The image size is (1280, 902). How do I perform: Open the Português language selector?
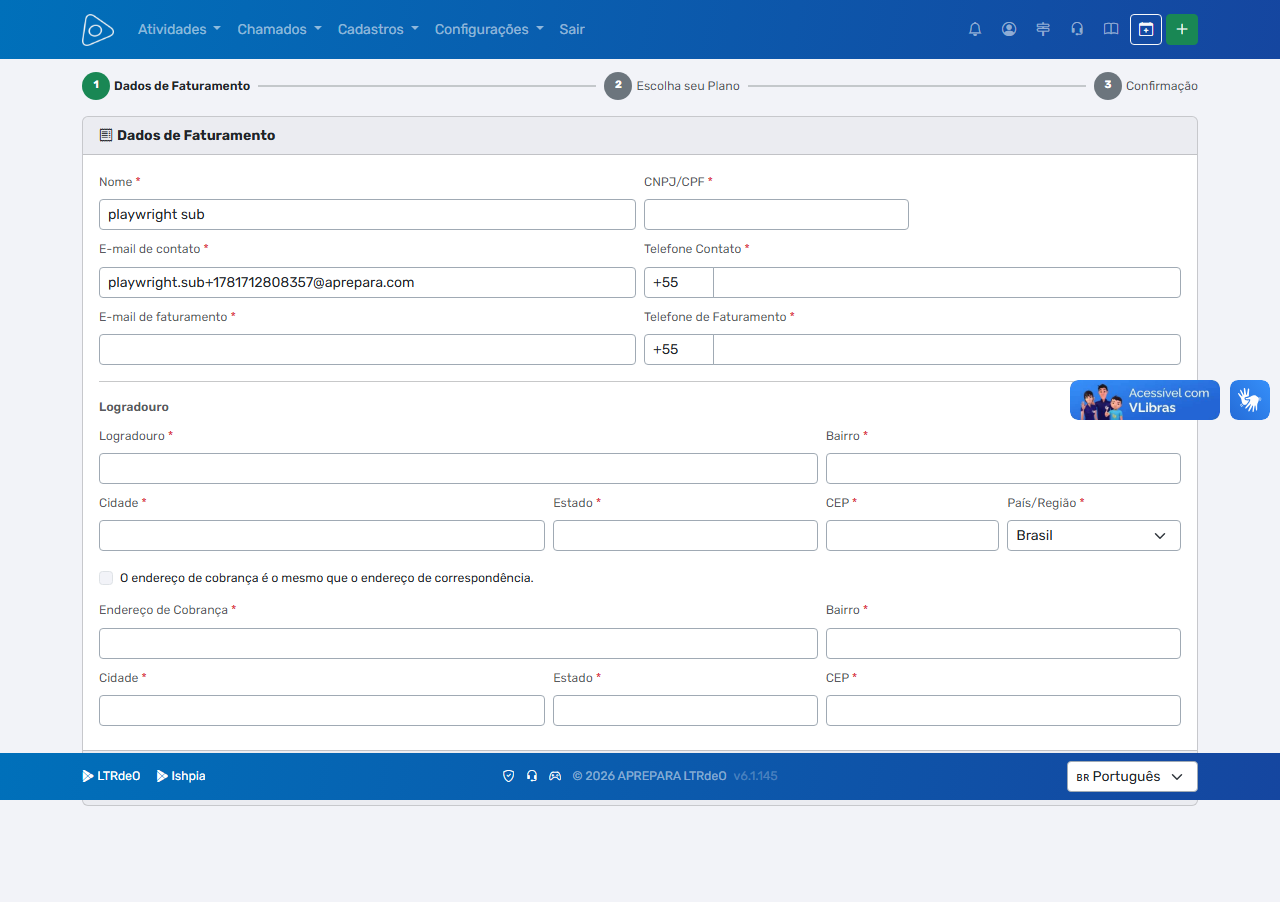1132,776
